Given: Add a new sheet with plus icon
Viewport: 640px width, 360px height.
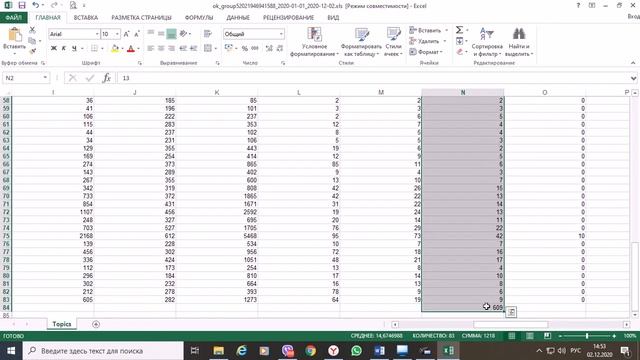Looking at the screenshot, I should point(96,324).
